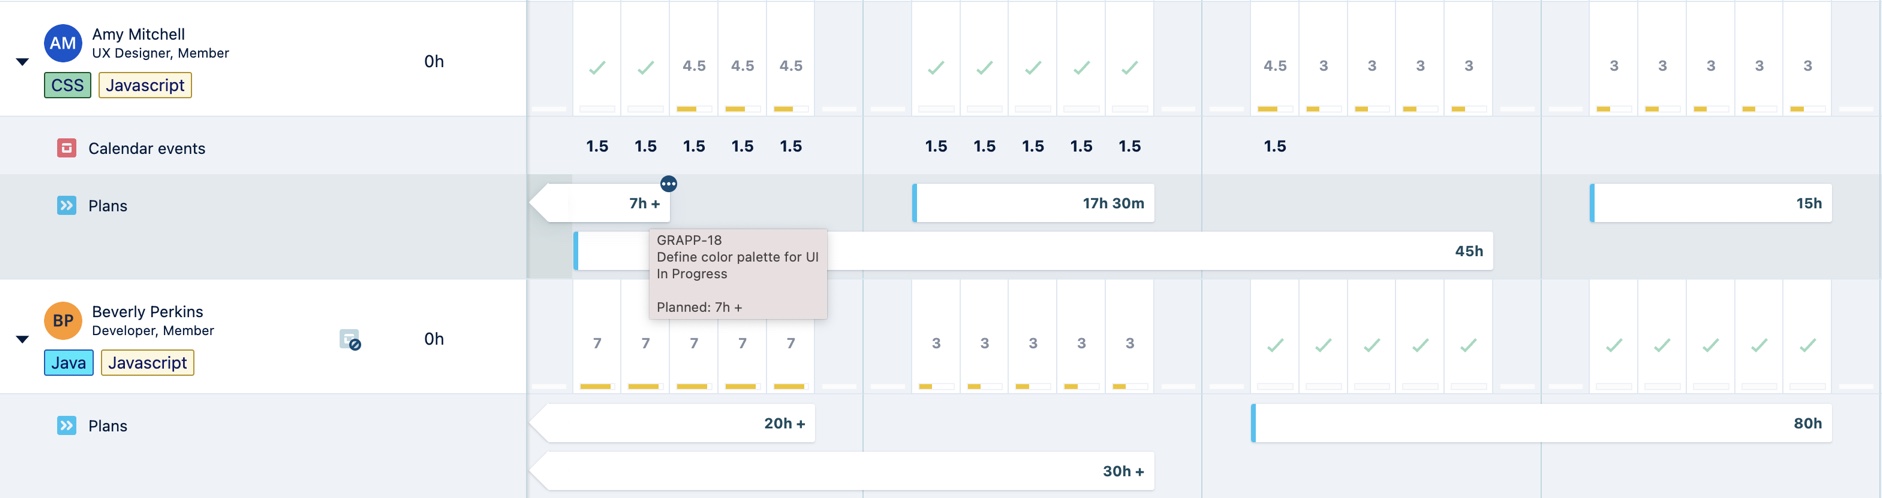This screenshot has width=1882, height=498.
Task: Open Beverly's 30h + plan bar
Action: 842,471
